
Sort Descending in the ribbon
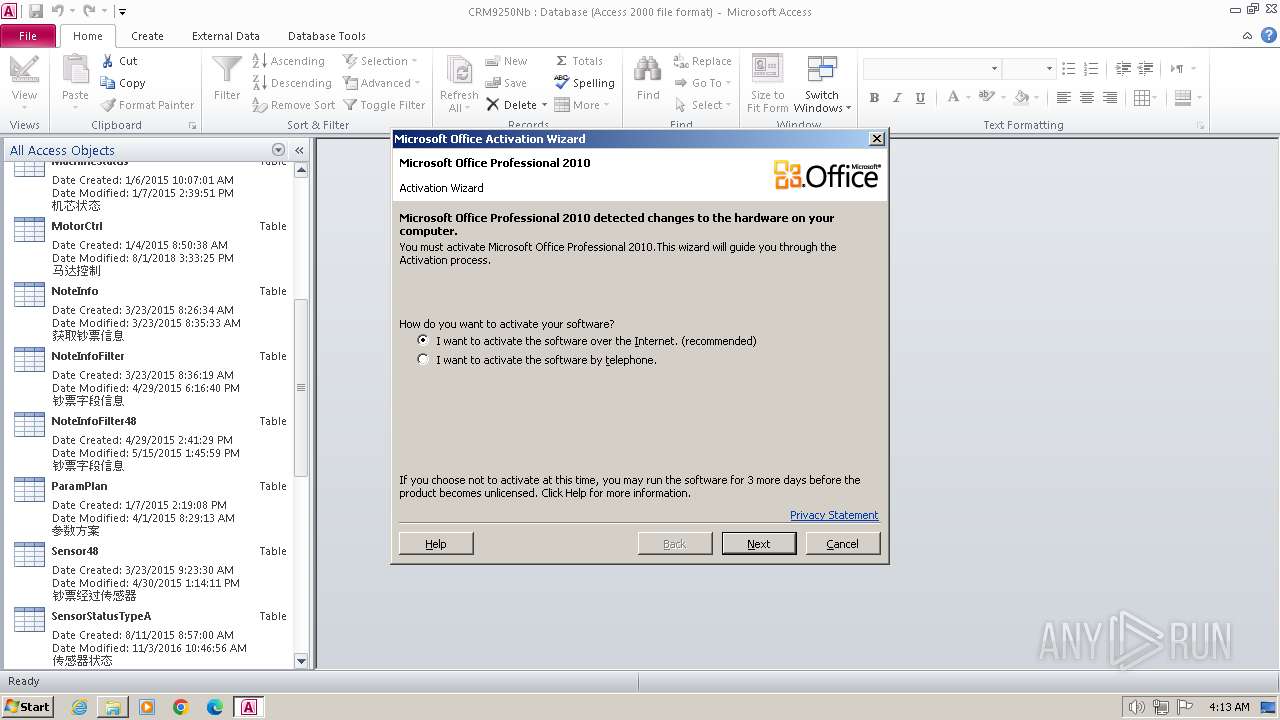tap(291, 83)
